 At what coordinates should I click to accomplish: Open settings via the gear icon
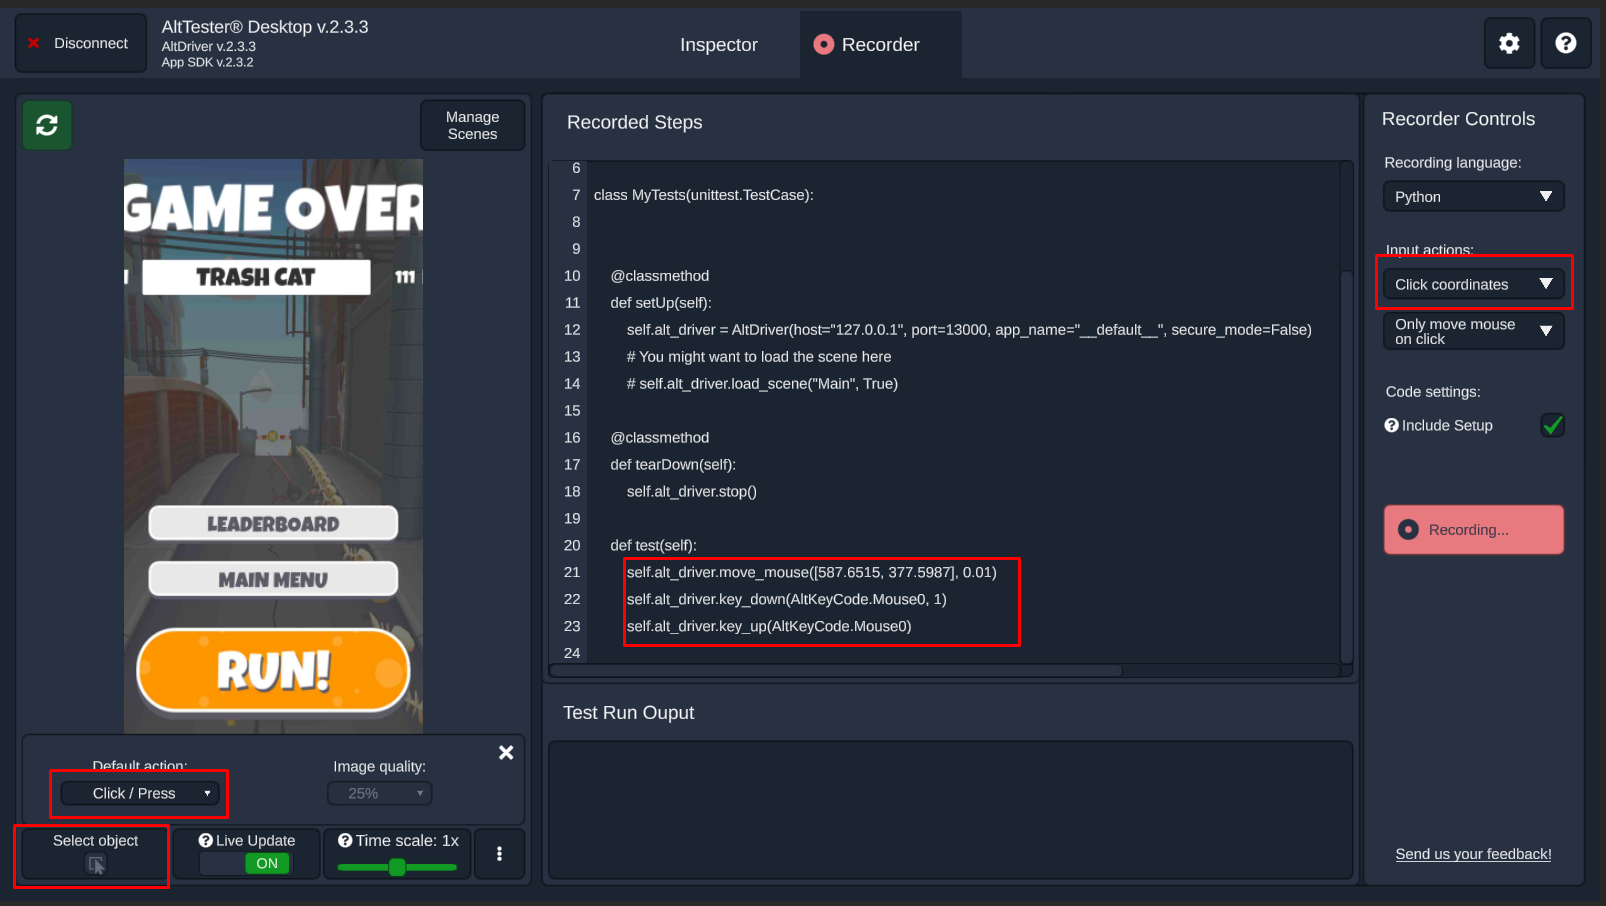coord(1509,43)
